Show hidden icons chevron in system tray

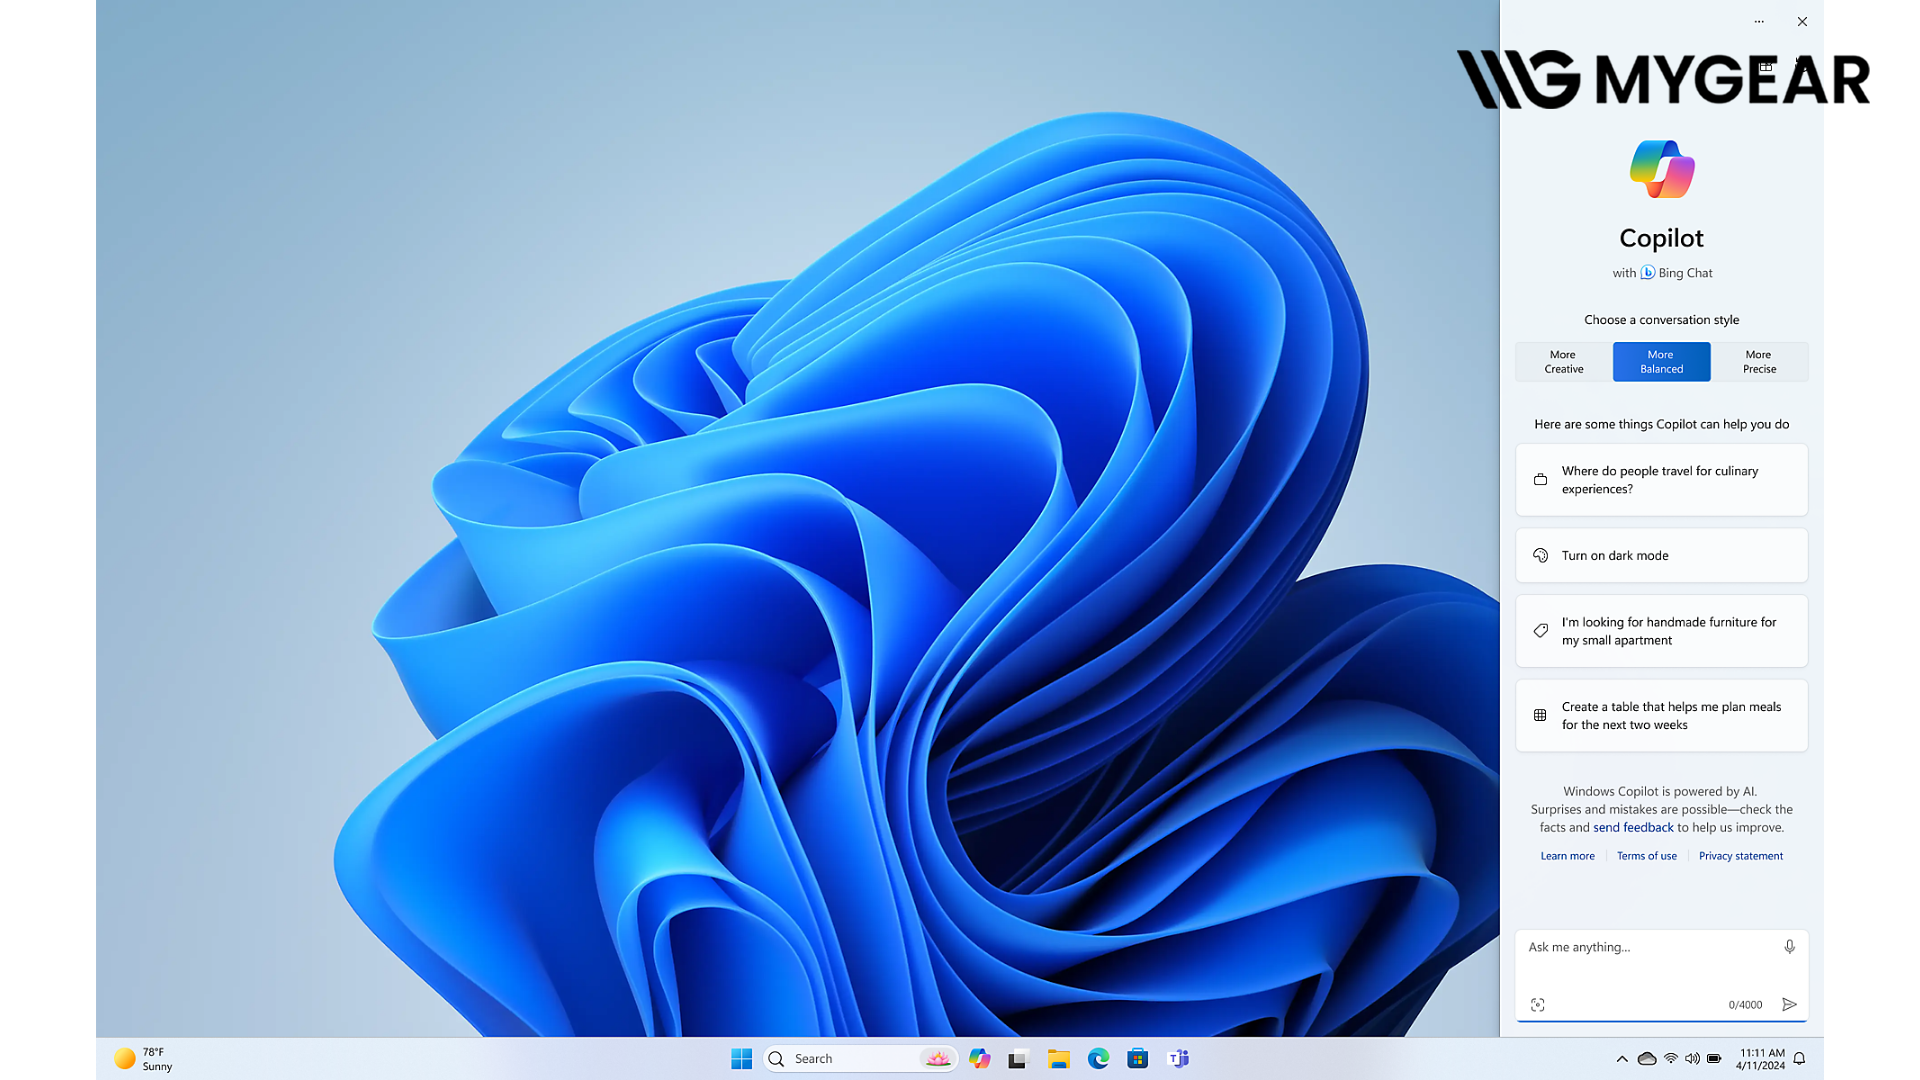click(x=1621, y=1059)
